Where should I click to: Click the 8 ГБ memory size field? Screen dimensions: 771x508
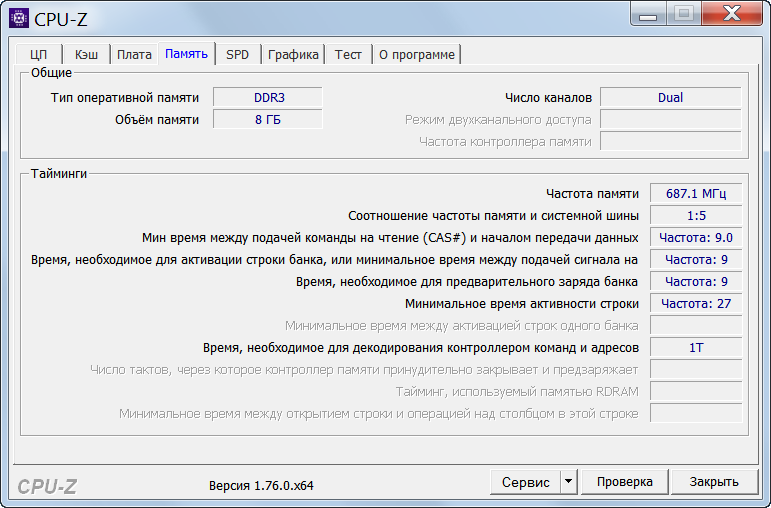[268, 120]
